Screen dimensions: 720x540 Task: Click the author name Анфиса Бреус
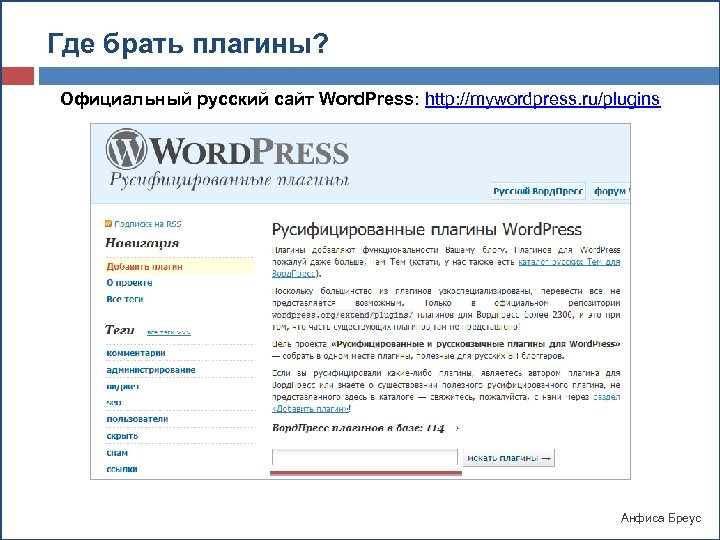click(x=661, y=518)
